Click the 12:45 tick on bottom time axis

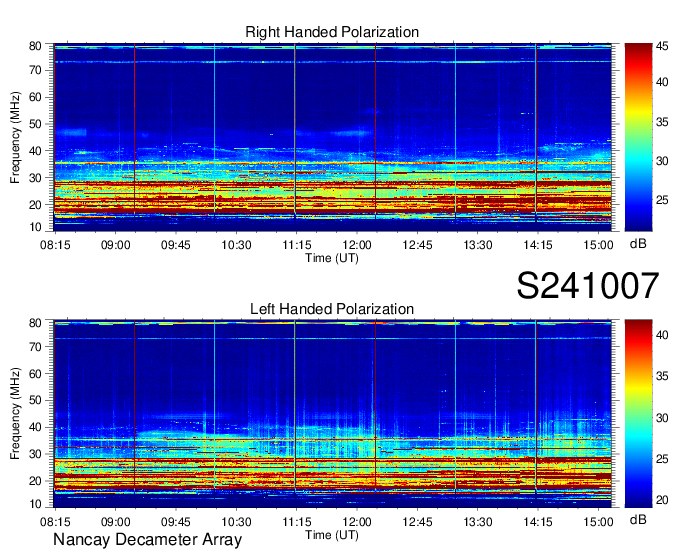[417, 522]
